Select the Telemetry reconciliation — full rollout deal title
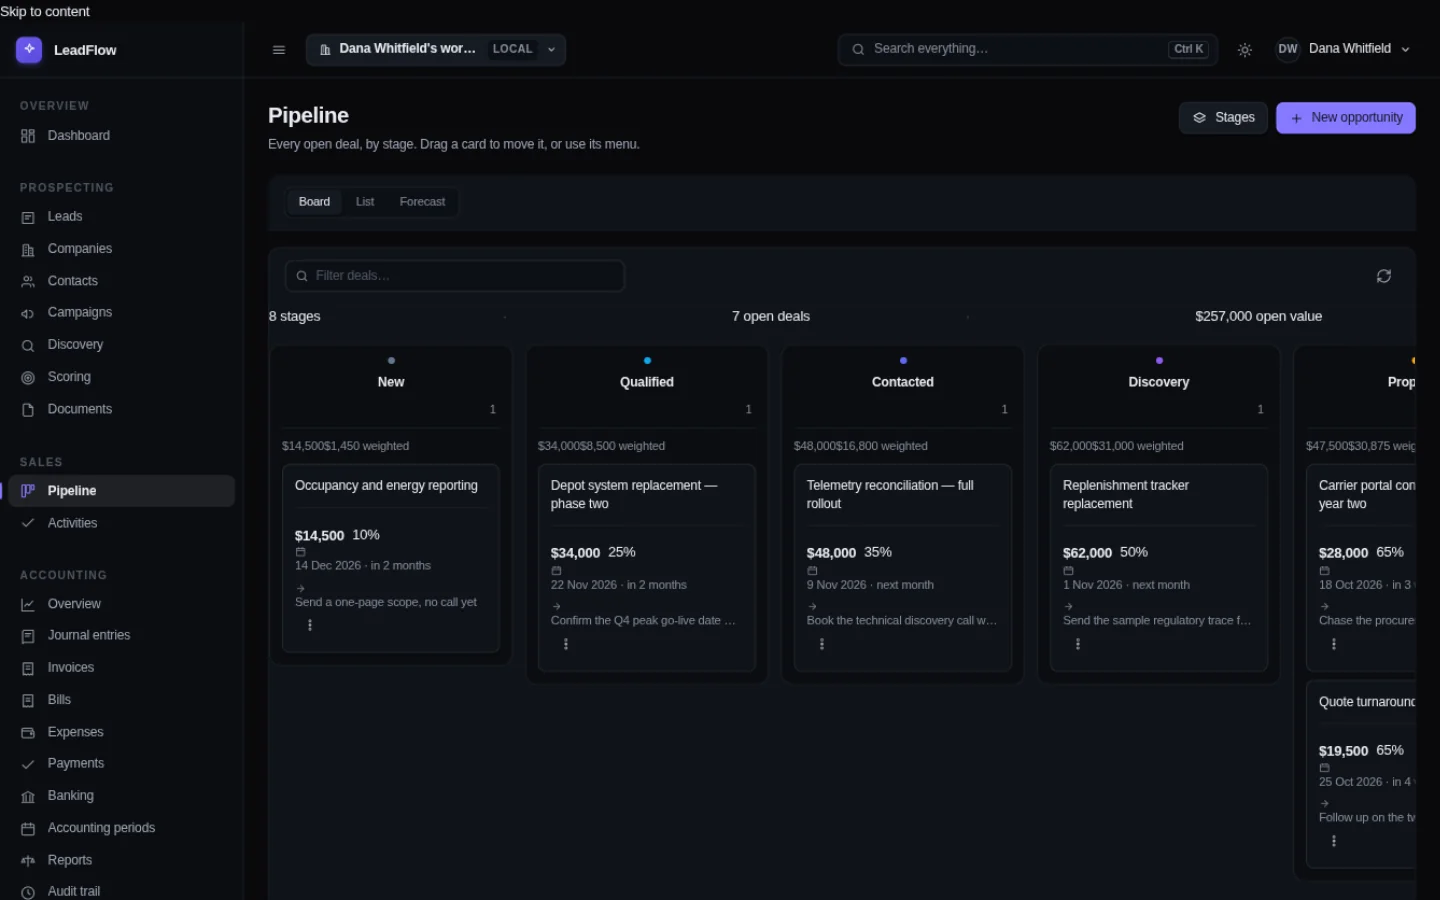1440x900 pixels. [890, 495]
